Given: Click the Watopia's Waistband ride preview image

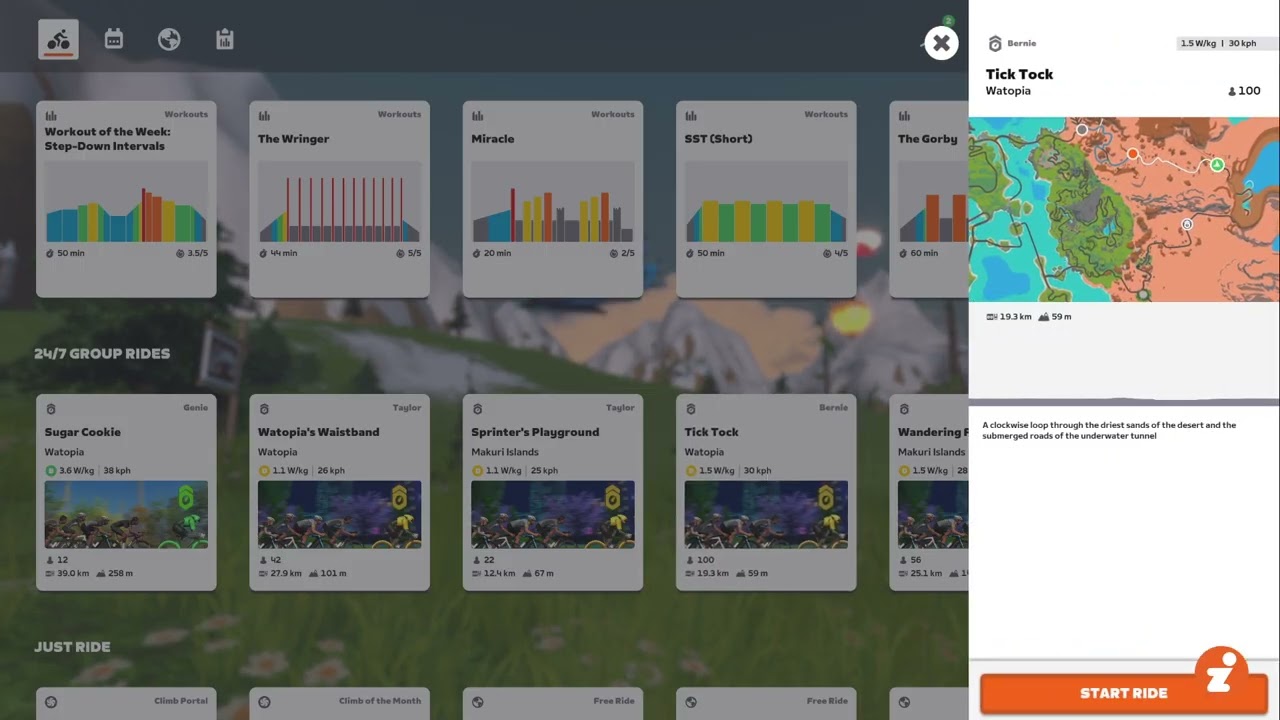Looking at the screenshot, I should 339,515.
